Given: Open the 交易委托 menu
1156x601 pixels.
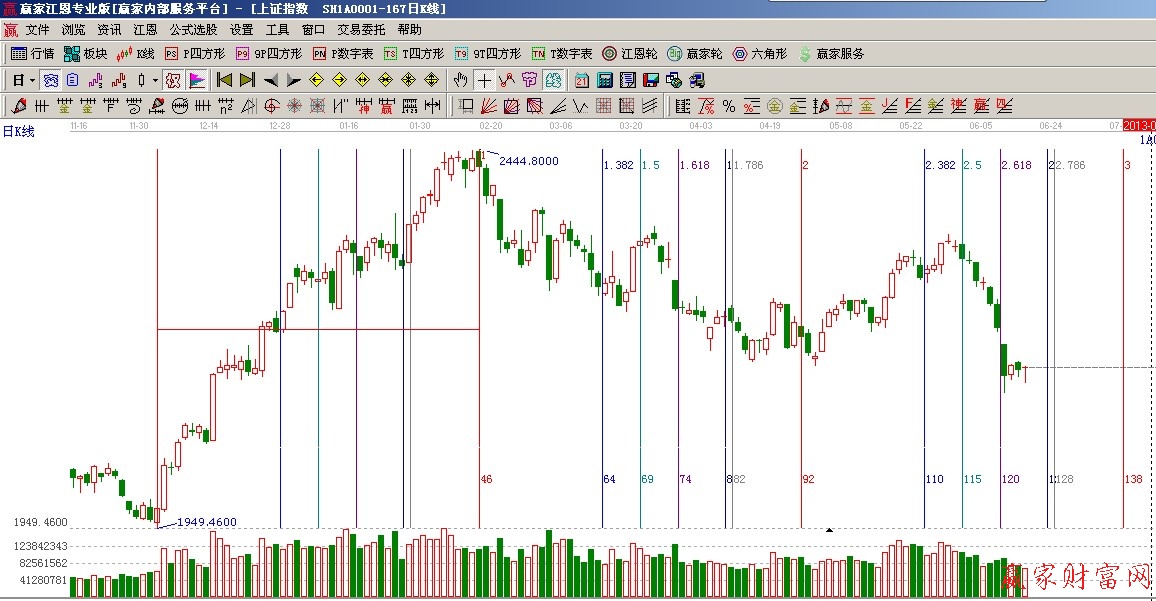Looking at the screenshot, I should [361, 30].
